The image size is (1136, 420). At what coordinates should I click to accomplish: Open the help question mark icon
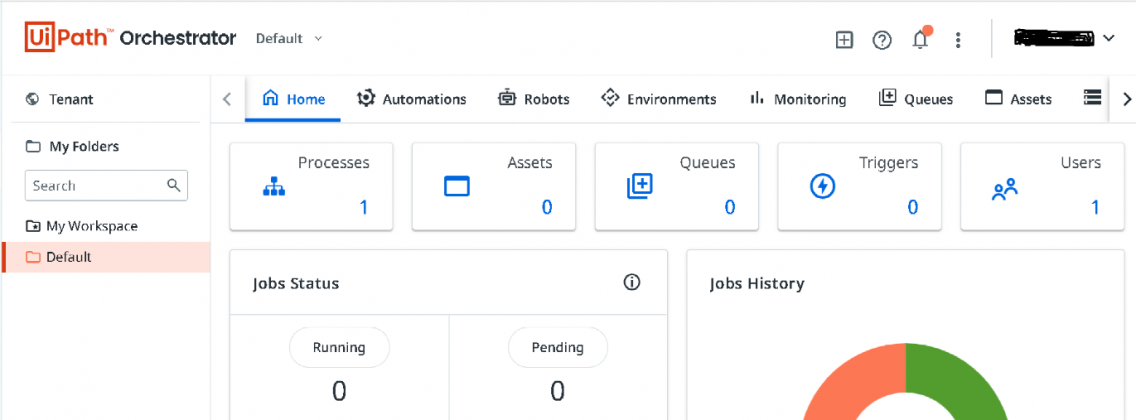[x=882, y=40]
